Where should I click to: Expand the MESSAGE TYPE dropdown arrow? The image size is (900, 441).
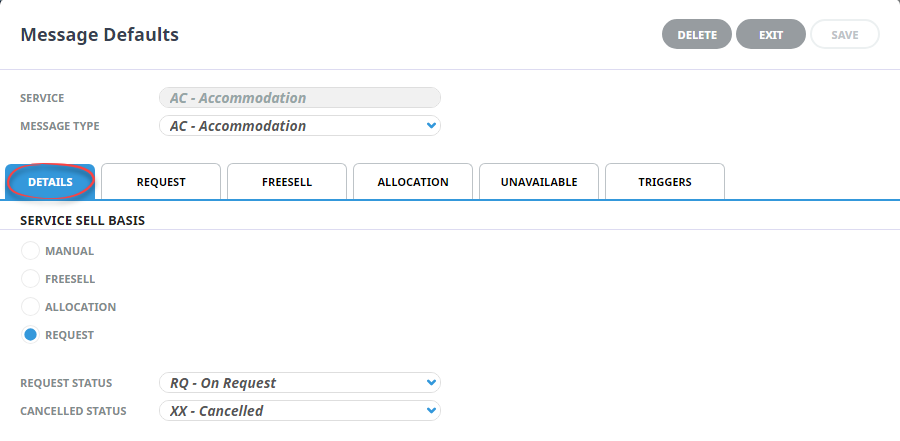tap(432, 125)
